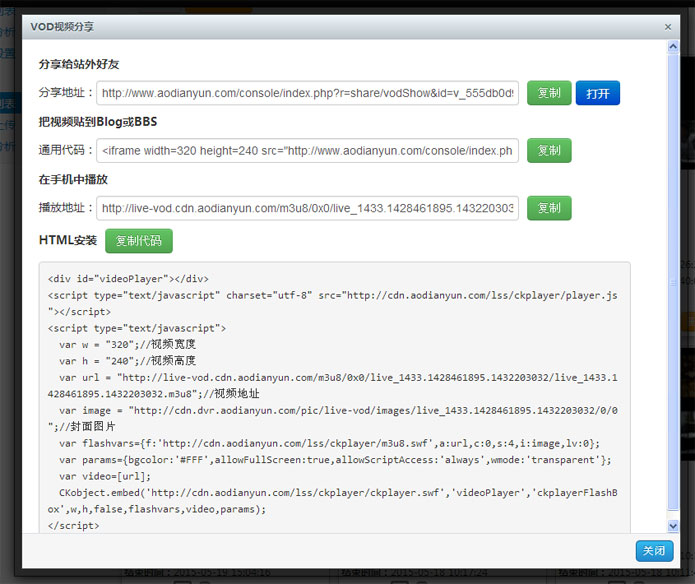Click the 分享给站外好友 heading
This screenshot has width=695, height=584.
coord(79,64)
